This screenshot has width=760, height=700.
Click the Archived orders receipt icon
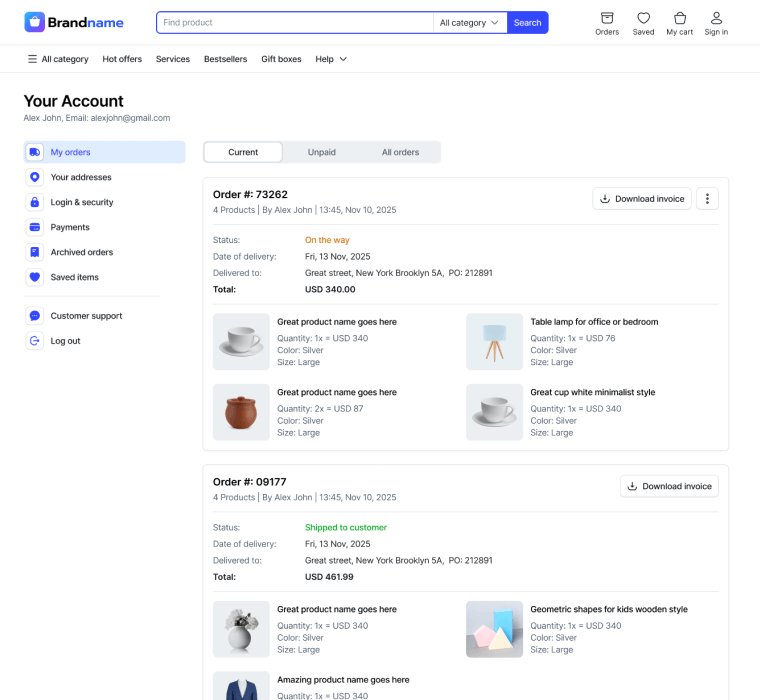click(x=34, y=252)
